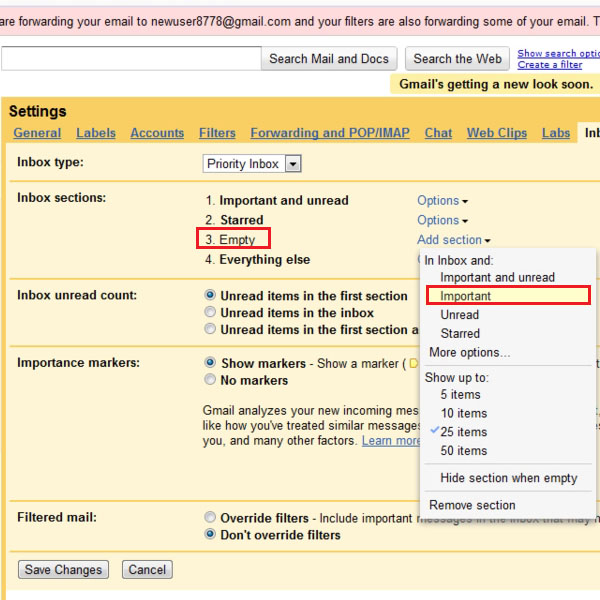Click the 2. Starred section row
The height and width of the screenshot is (600, 600).
point(234,220)
